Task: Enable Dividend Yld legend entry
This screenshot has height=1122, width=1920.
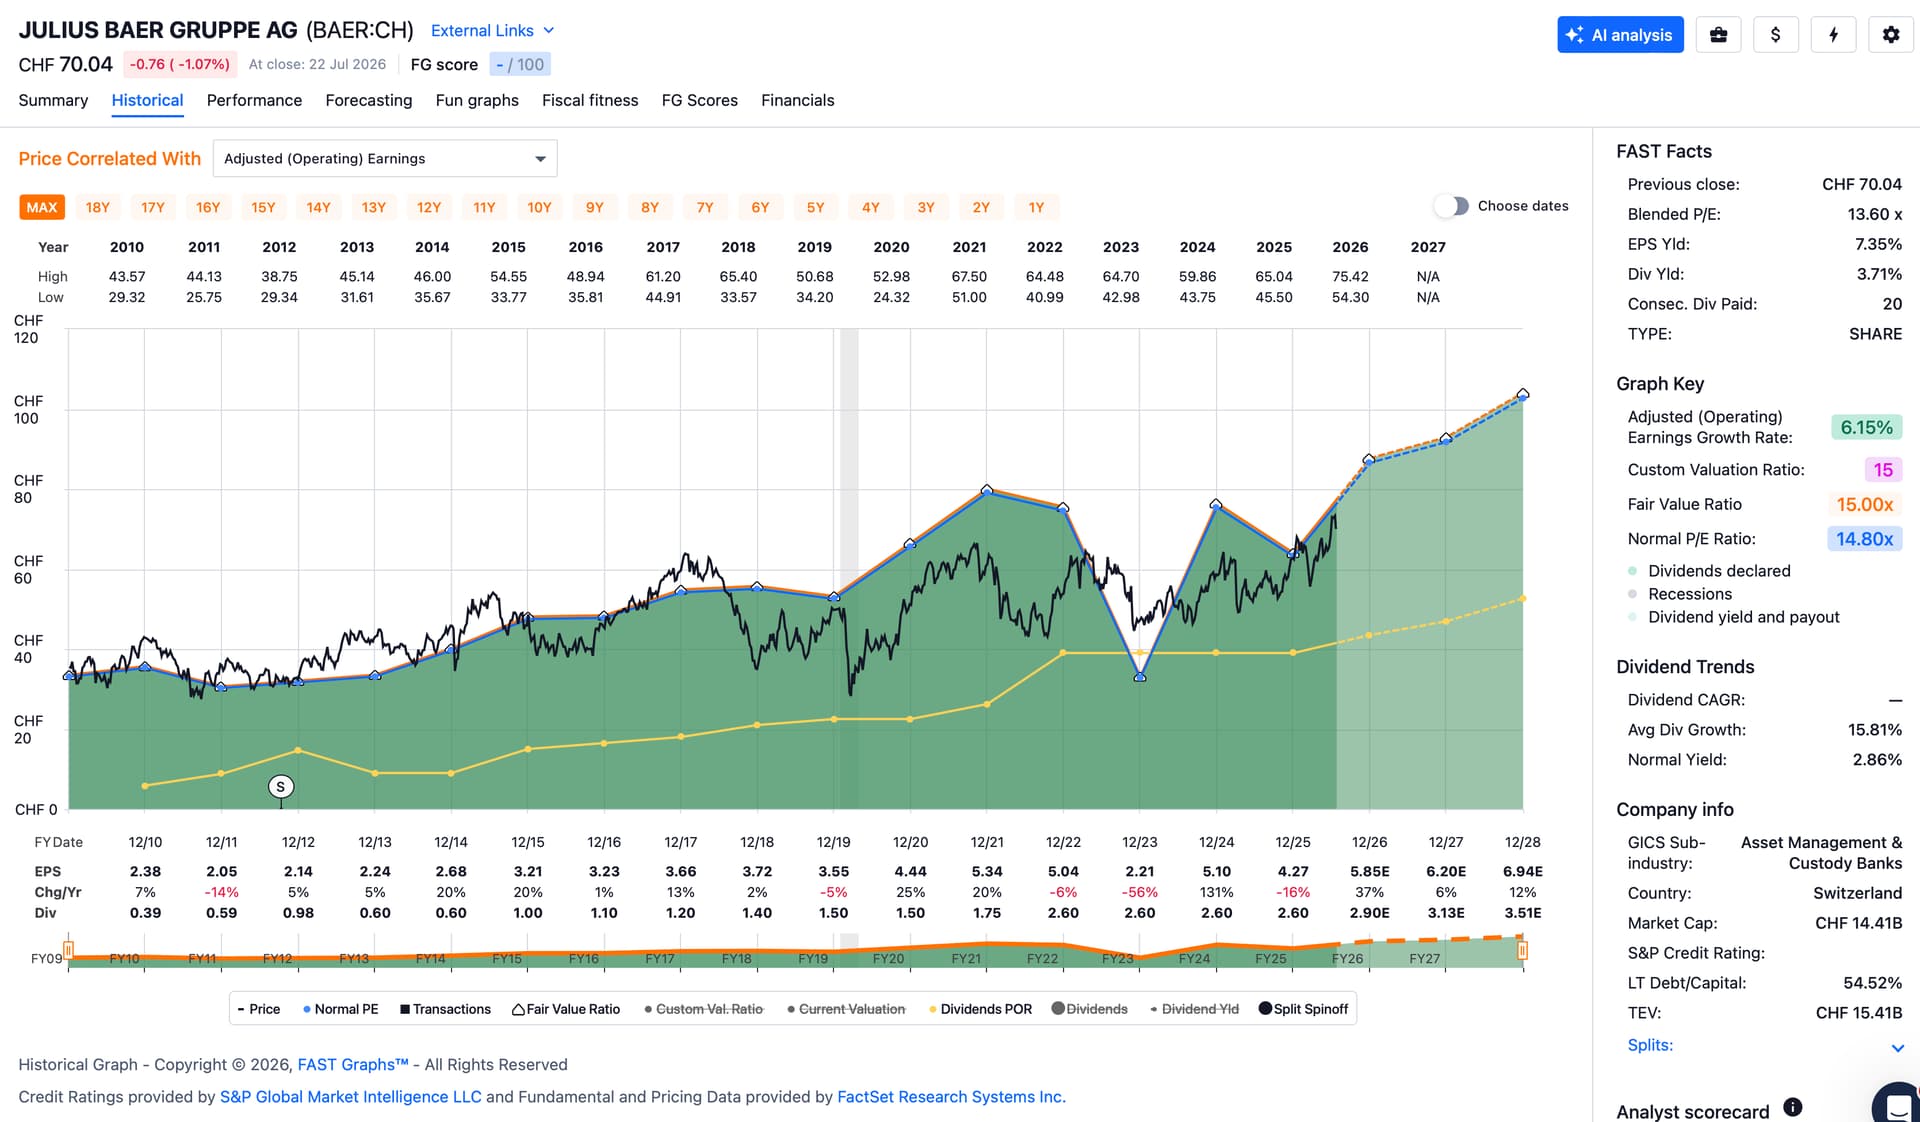Action: [1194, 1009]
